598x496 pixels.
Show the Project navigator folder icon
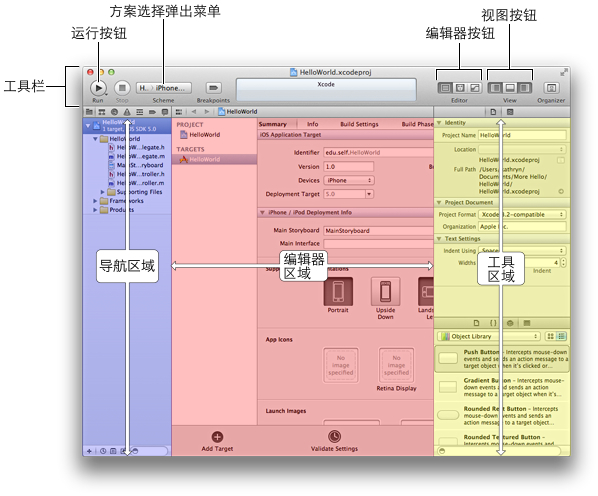click(89, 112)
